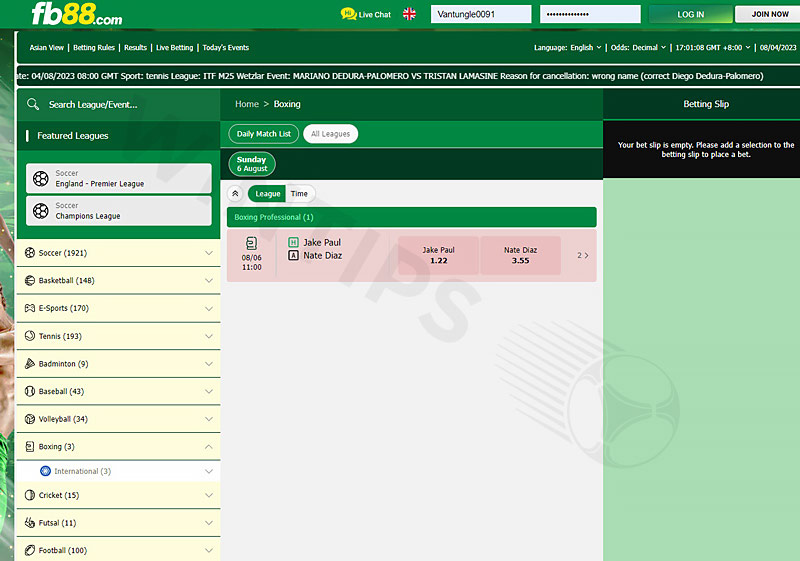Click the Cricket icon

point(30,495)
